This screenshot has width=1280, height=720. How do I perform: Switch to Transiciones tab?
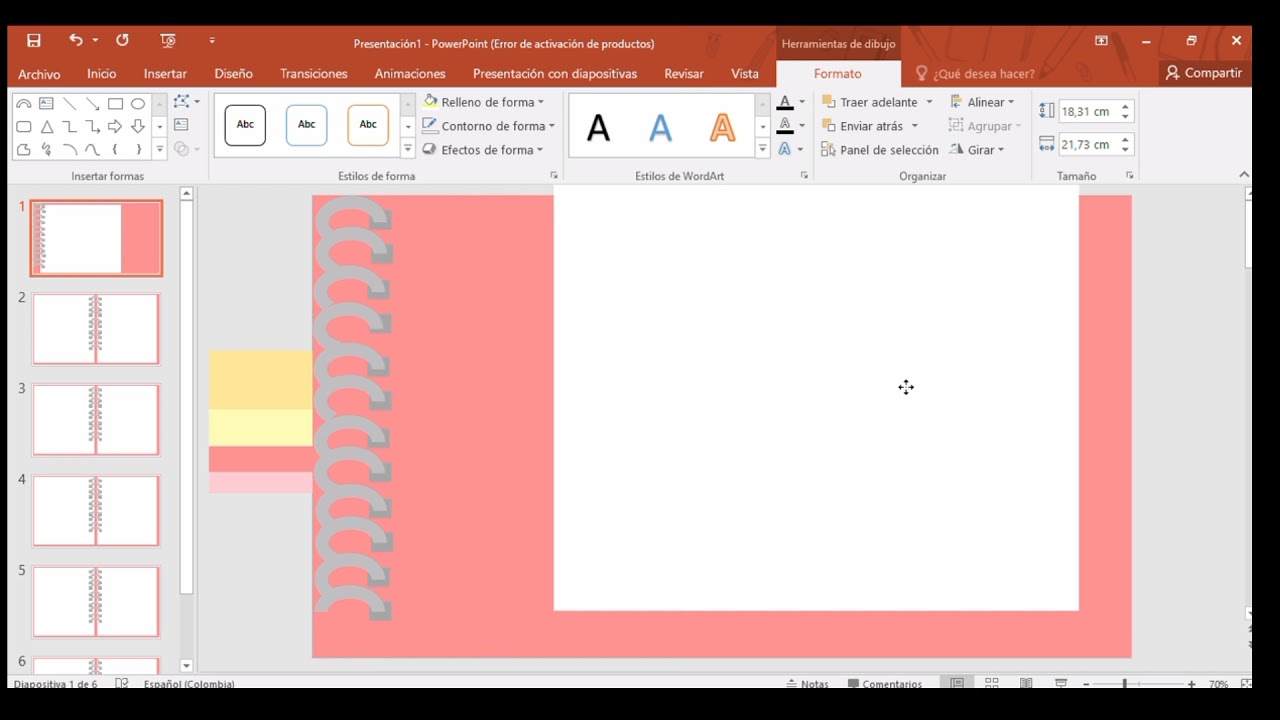tap(314, 74)
